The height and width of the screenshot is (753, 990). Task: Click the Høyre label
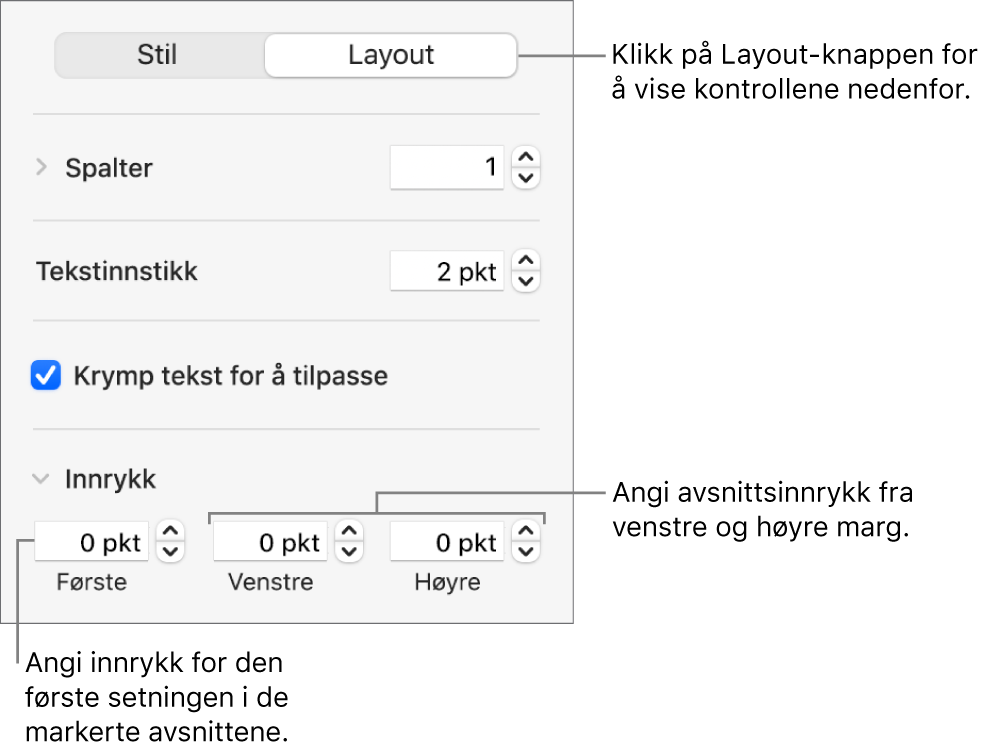click(x=448, y=582)
